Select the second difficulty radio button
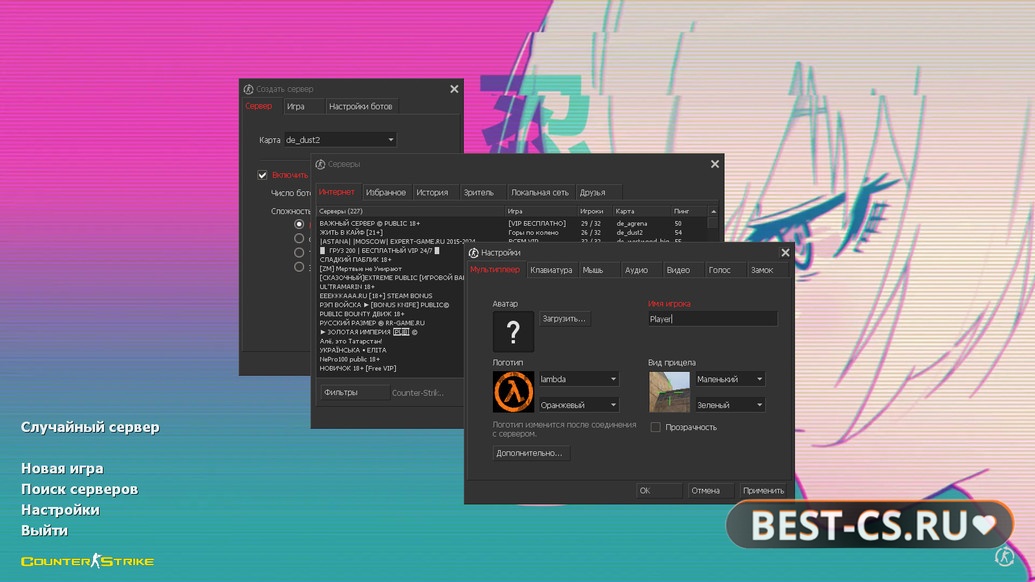Screen dimensions: 1035x582 pos(299,238)
